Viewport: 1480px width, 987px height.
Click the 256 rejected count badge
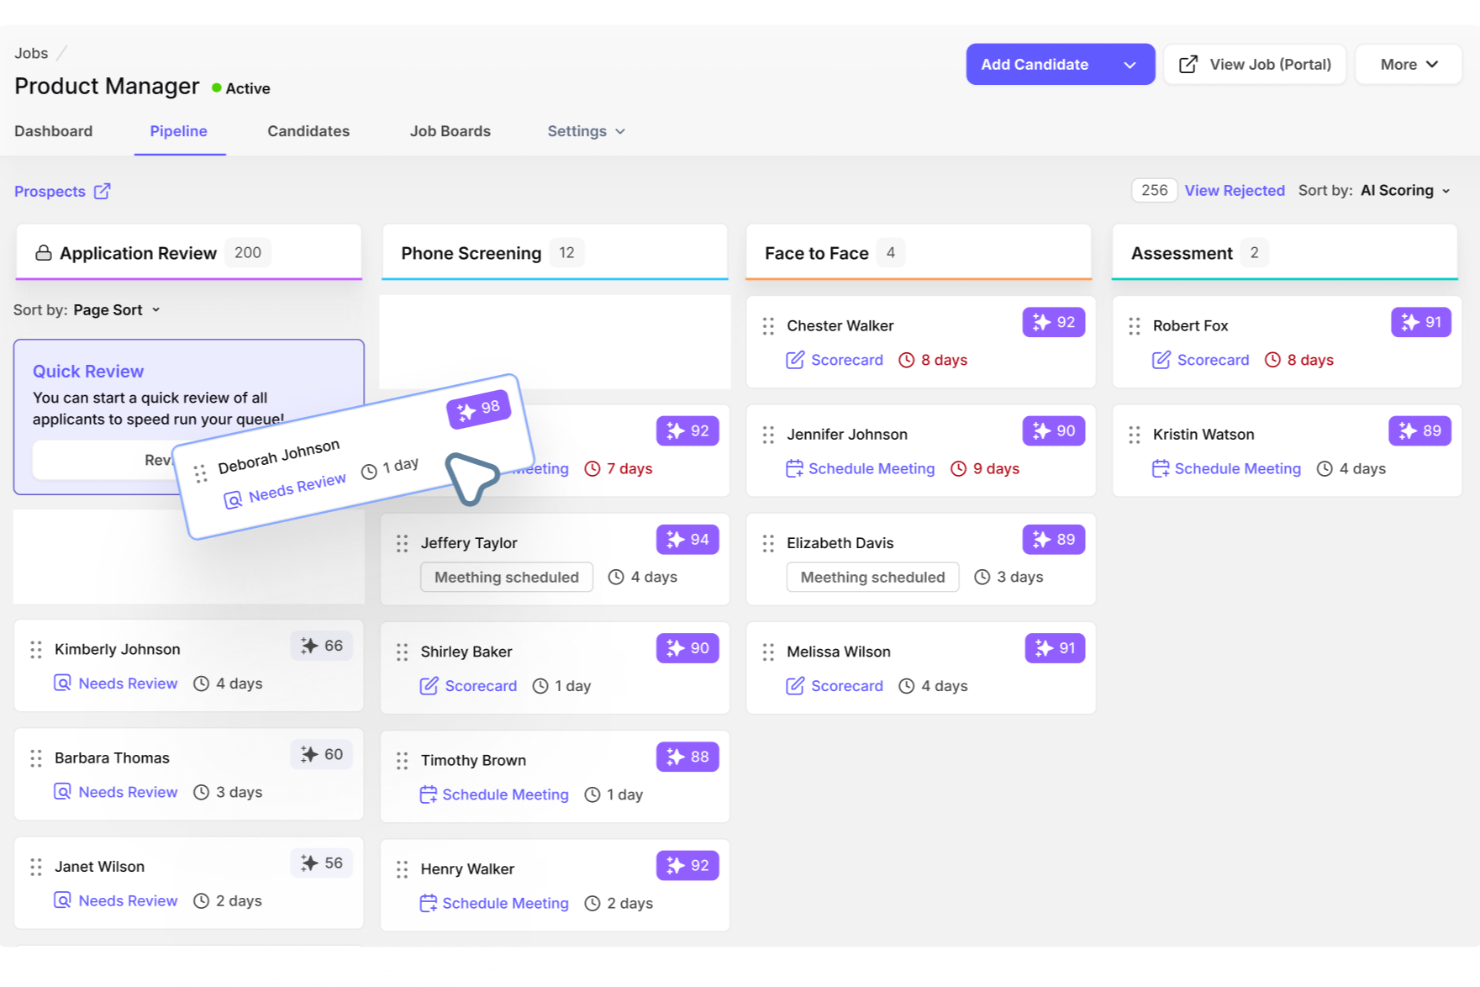1154,190
